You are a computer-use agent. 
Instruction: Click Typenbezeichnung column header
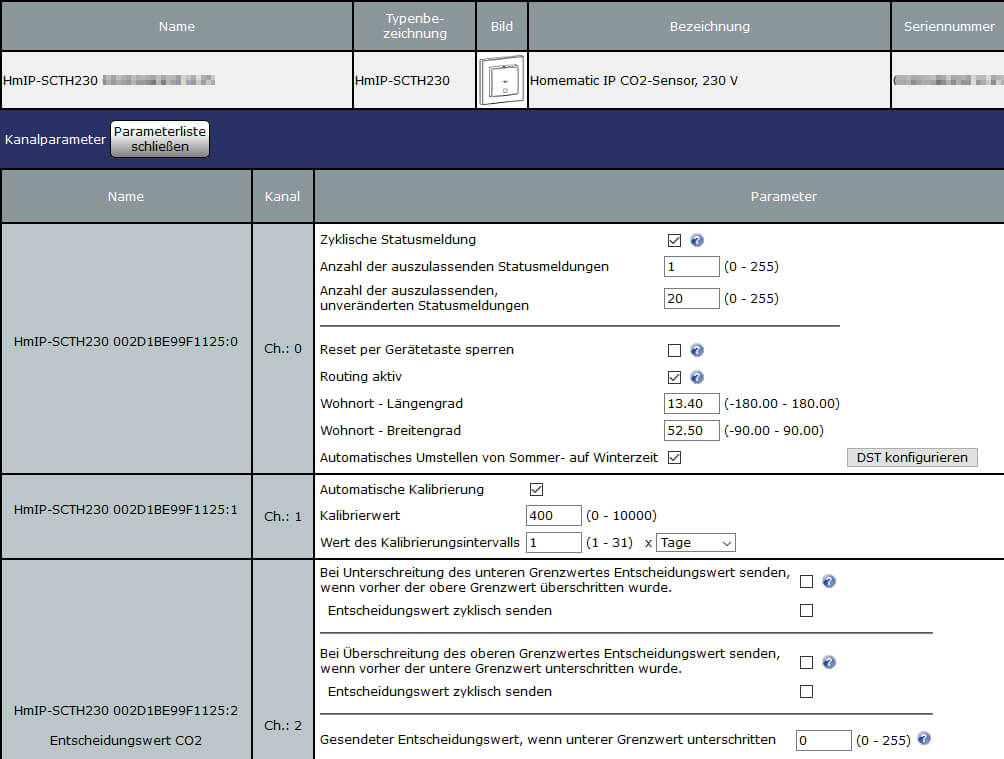pos(415,26)
